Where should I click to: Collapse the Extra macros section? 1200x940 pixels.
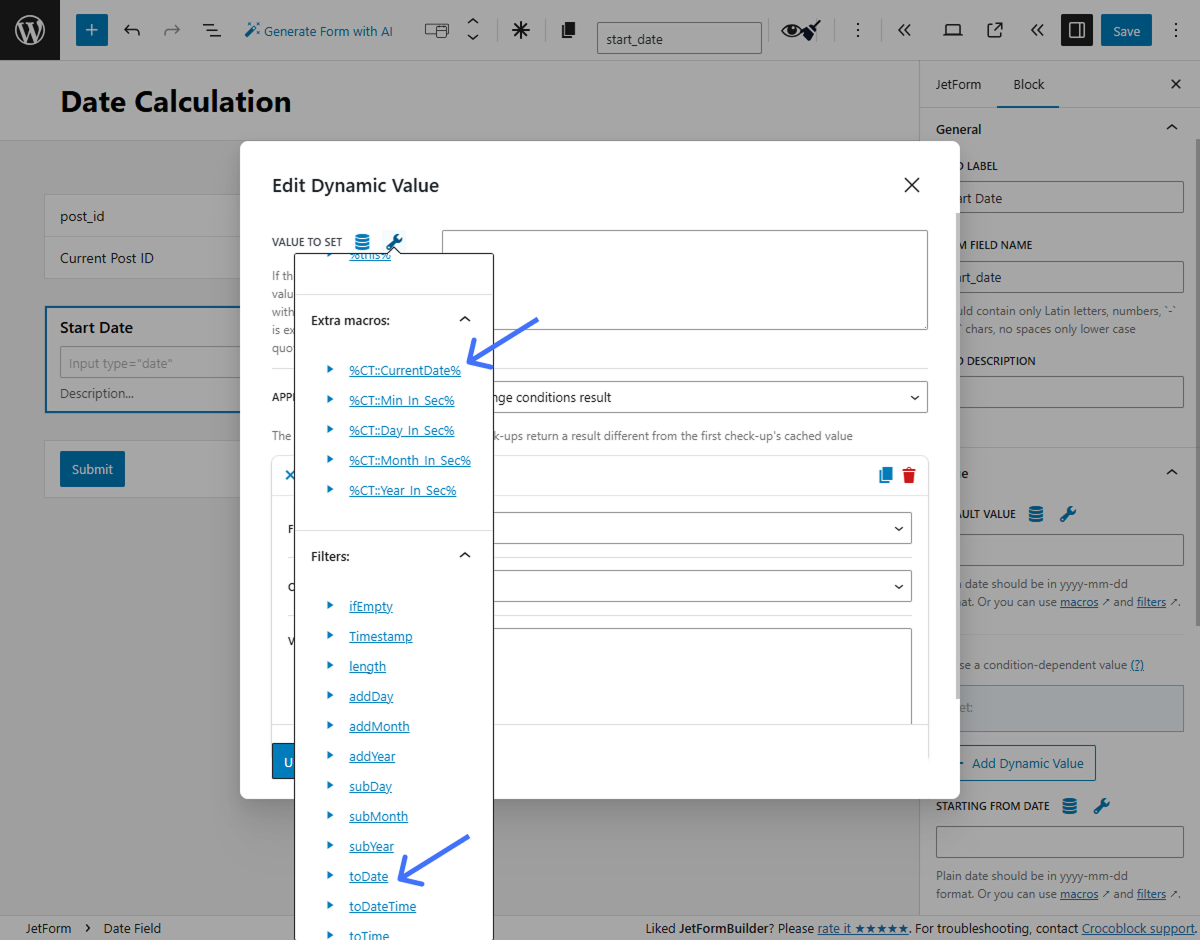464,318
